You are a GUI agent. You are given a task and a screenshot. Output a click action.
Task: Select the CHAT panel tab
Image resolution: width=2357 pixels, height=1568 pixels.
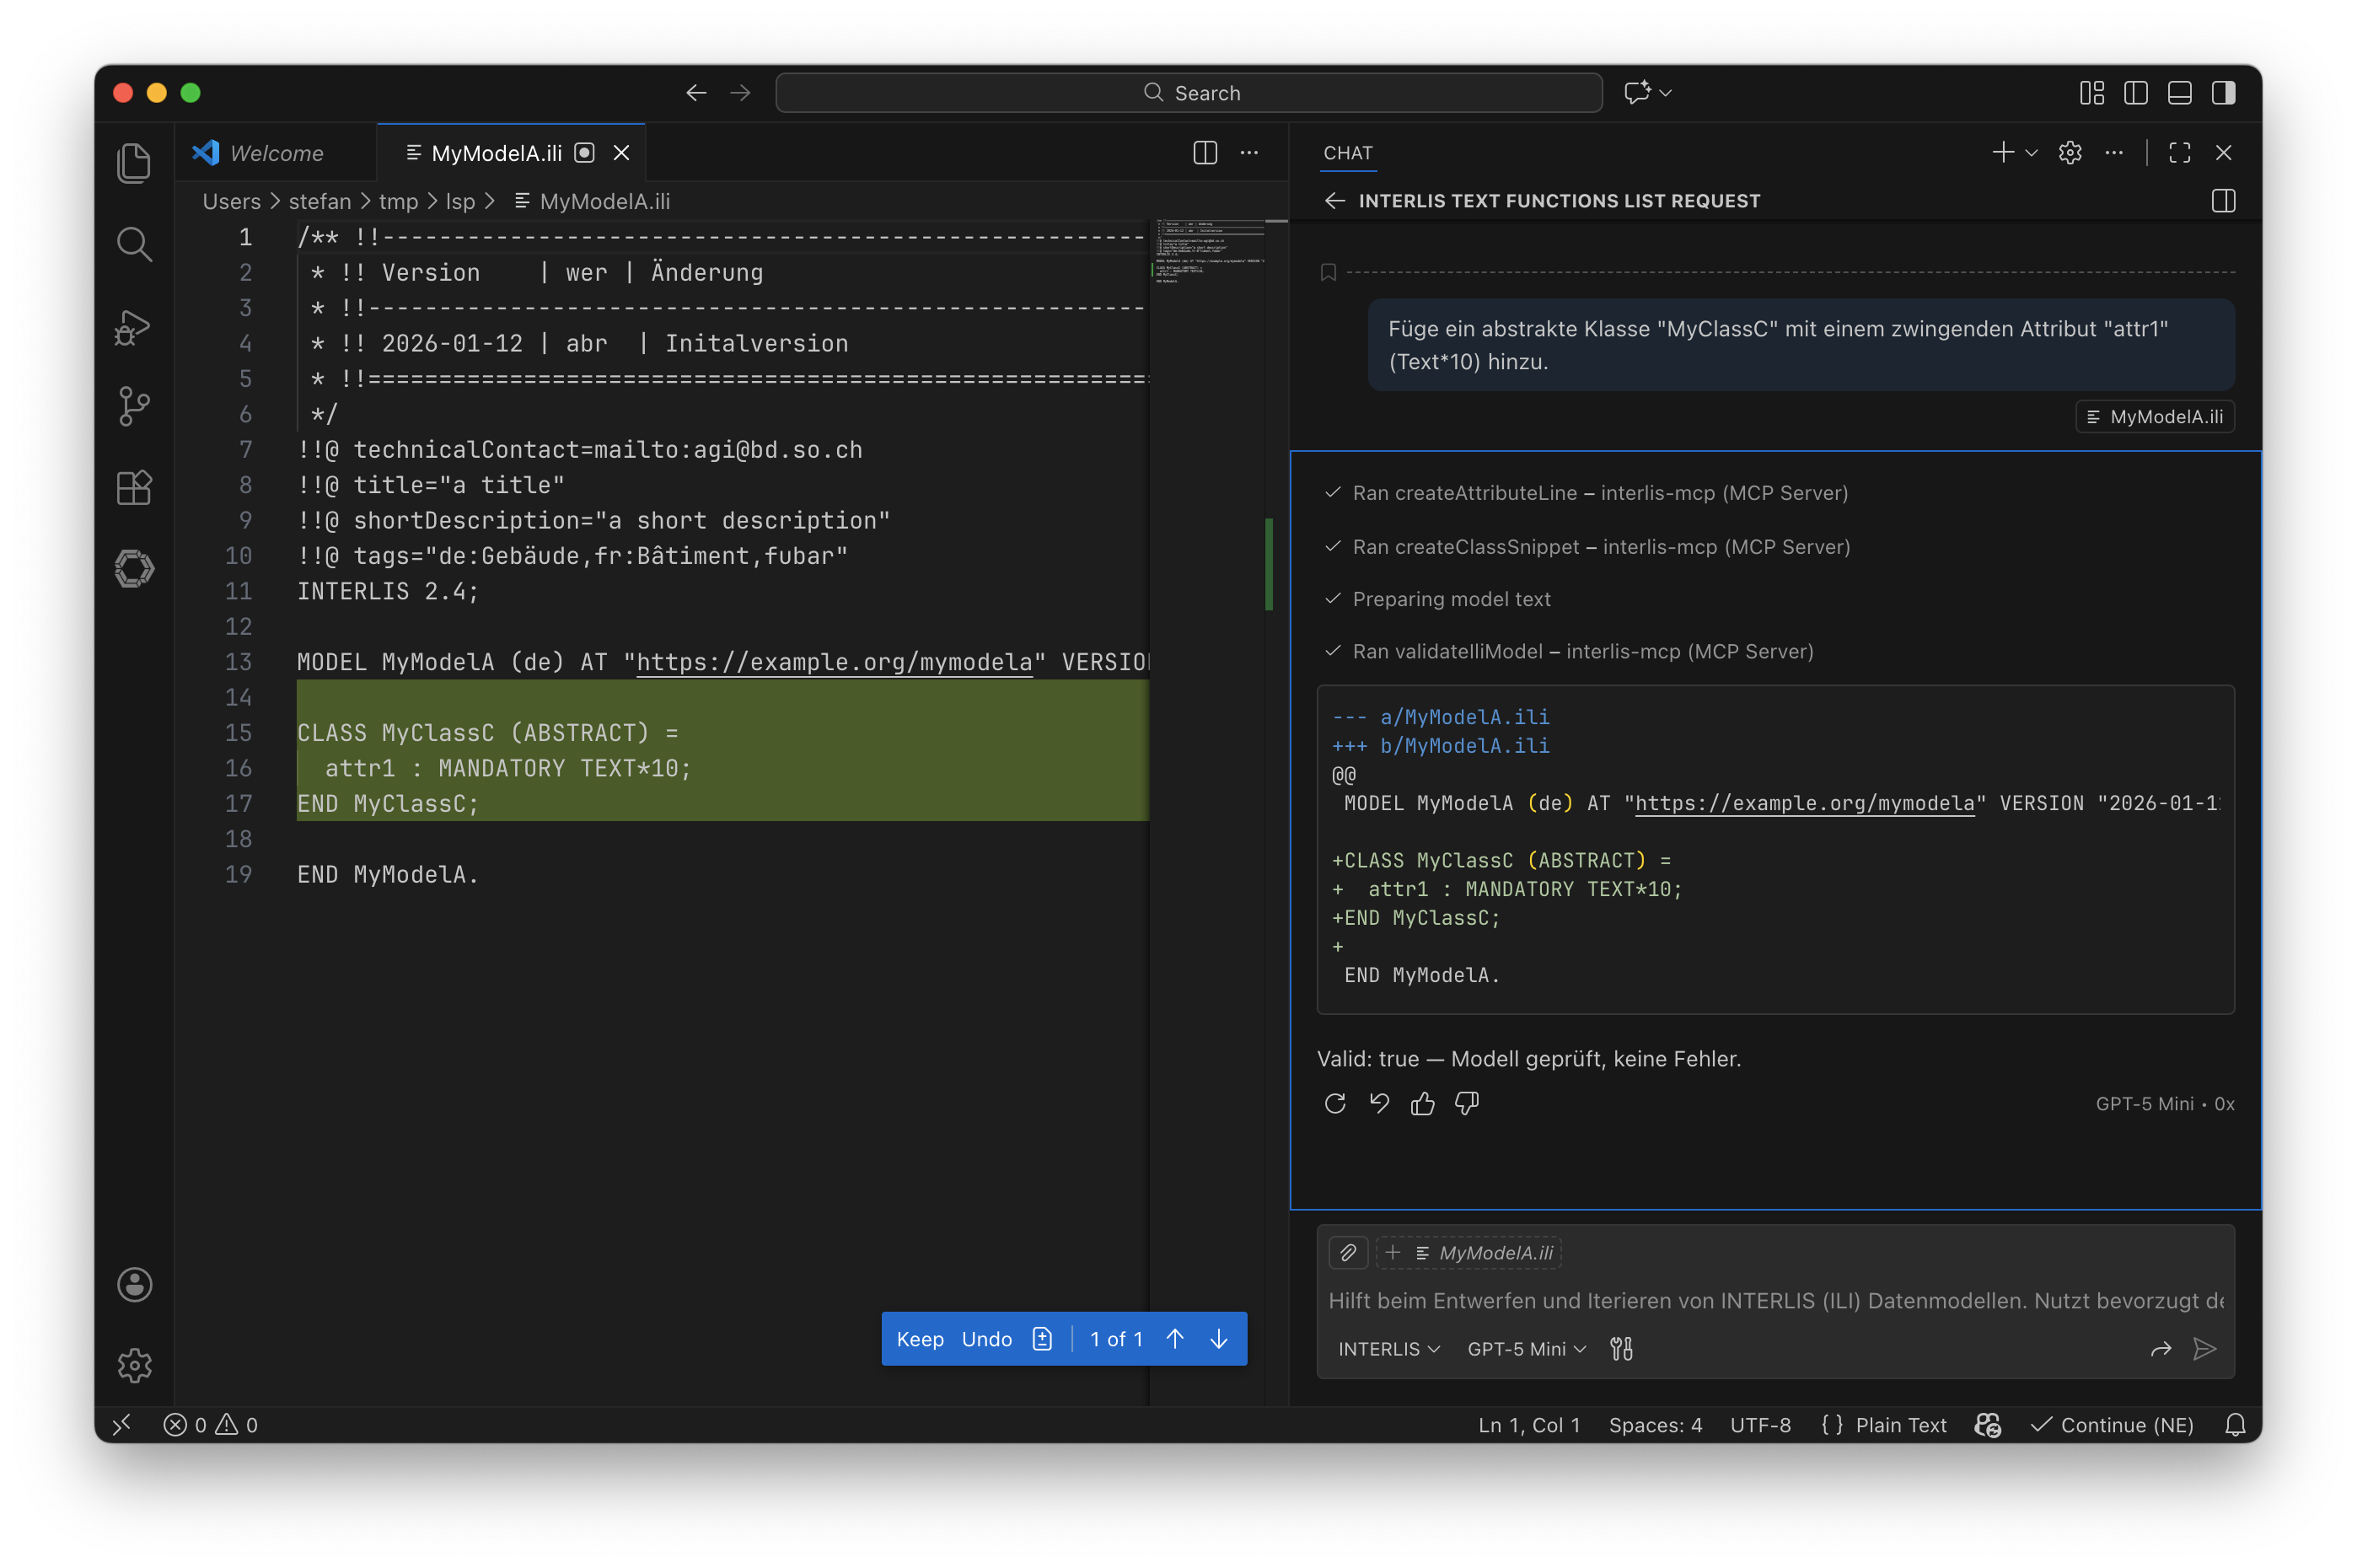[x=1347, y=152]
